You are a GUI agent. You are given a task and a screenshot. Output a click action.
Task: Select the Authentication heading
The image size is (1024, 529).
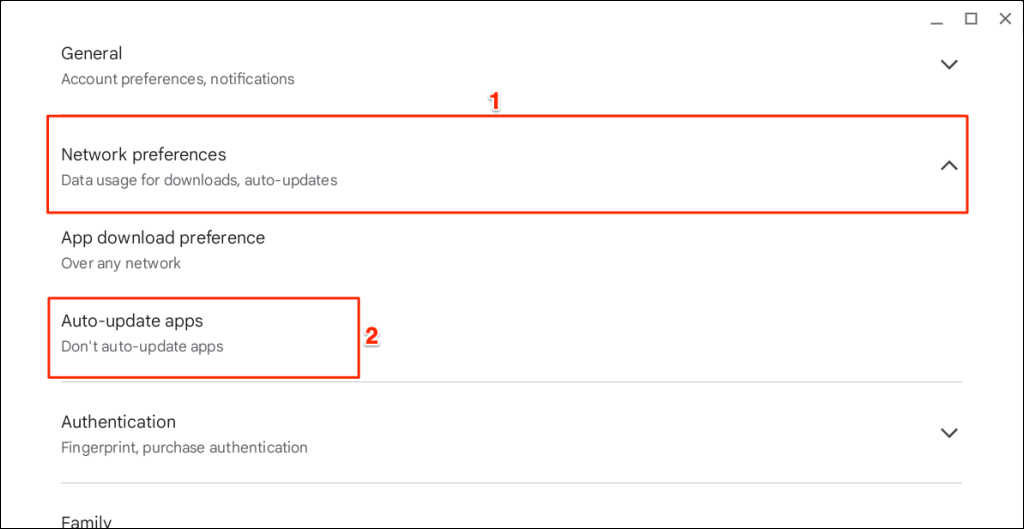118,421
